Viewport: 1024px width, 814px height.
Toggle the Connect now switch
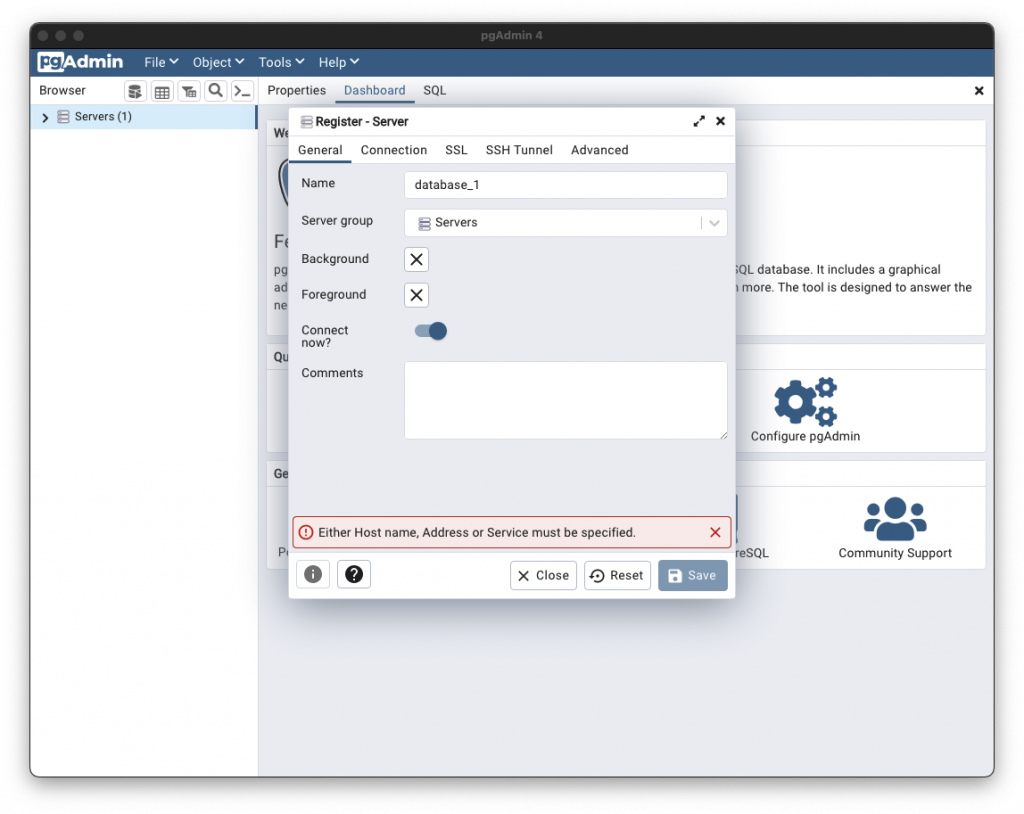click(430, 331)
